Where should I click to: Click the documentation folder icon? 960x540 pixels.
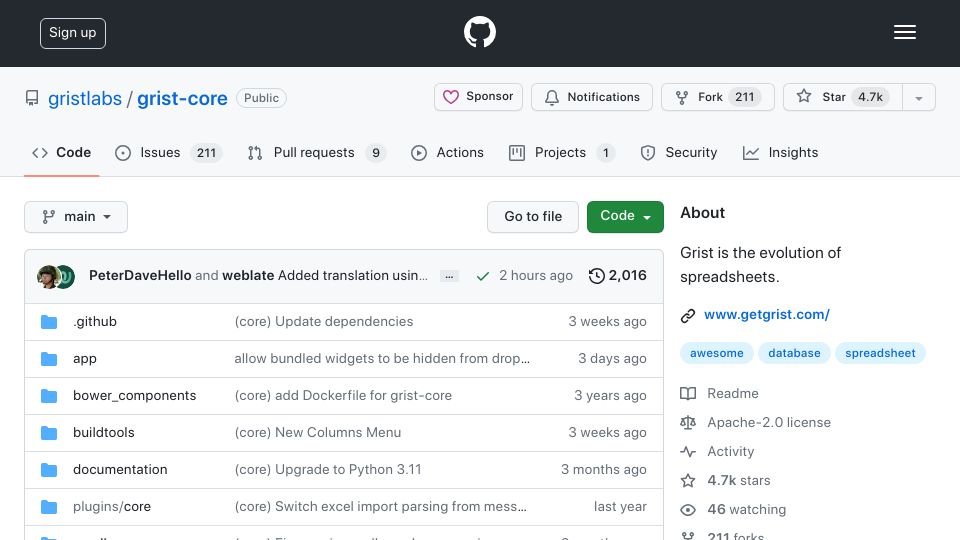(x=49, y=470)
